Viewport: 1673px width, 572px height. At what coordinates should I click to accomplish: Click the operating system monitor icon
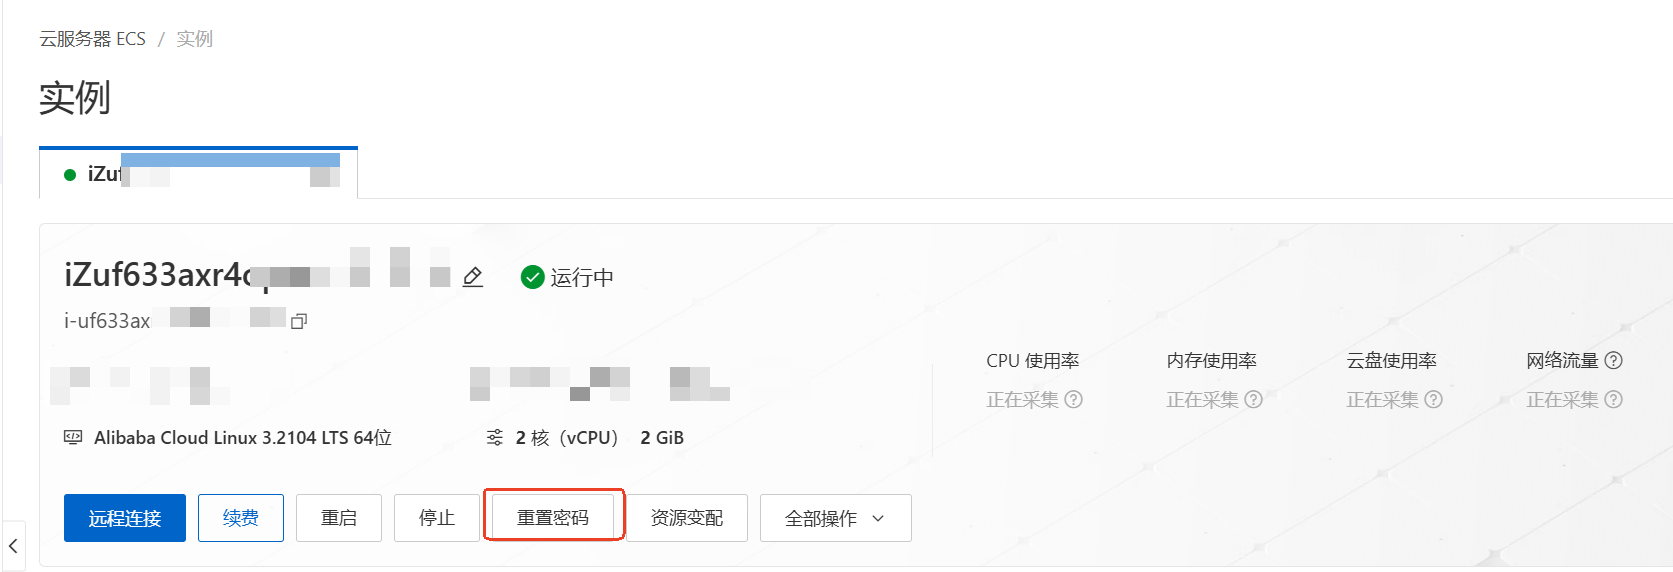[x=73, y=437]
